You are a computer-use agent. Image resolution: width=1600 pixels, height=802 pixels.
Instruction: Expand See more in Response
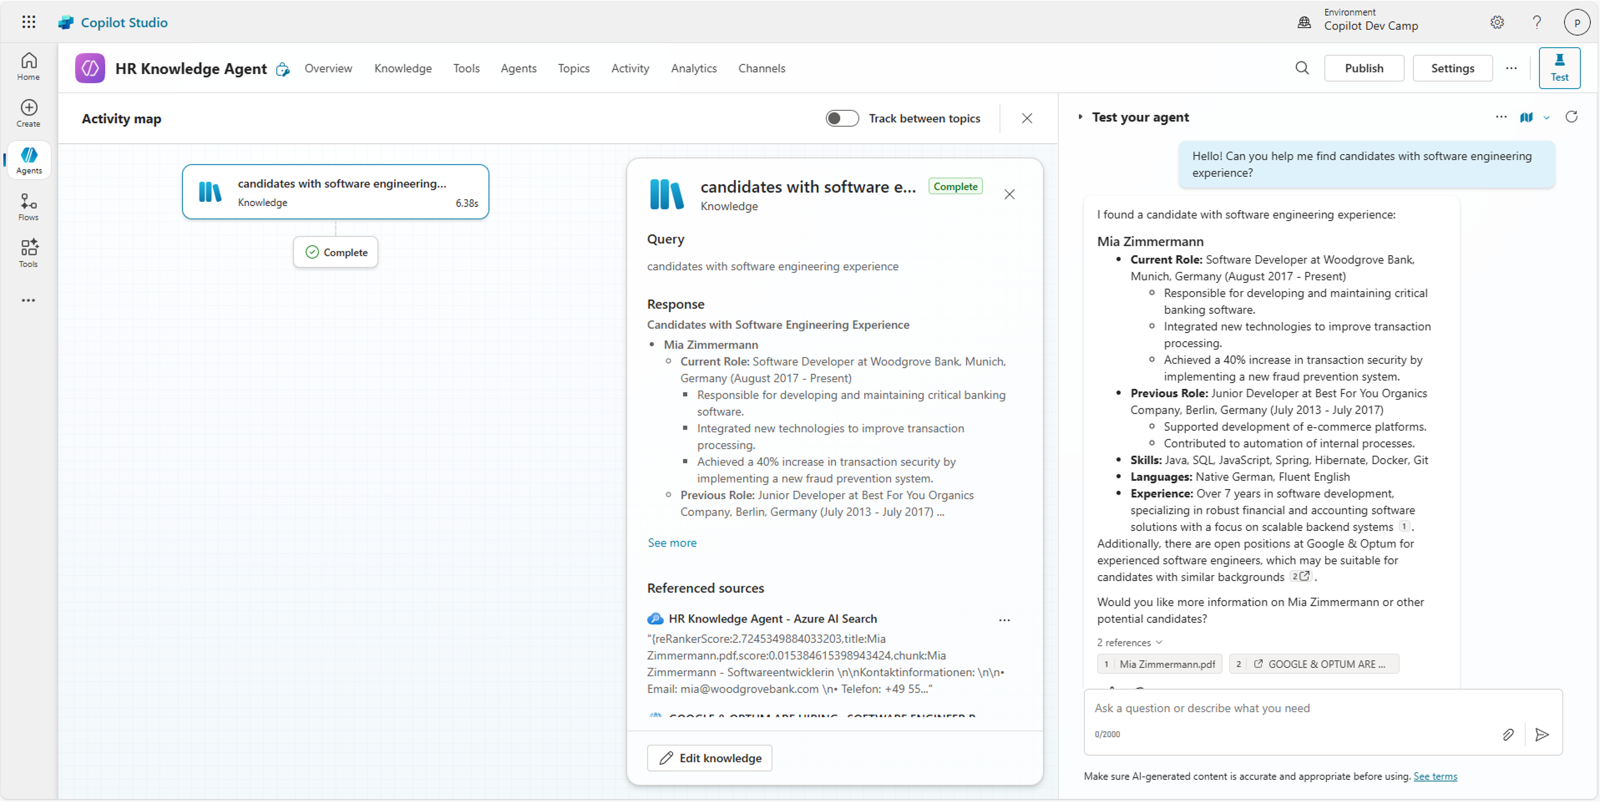coord(672,543)
